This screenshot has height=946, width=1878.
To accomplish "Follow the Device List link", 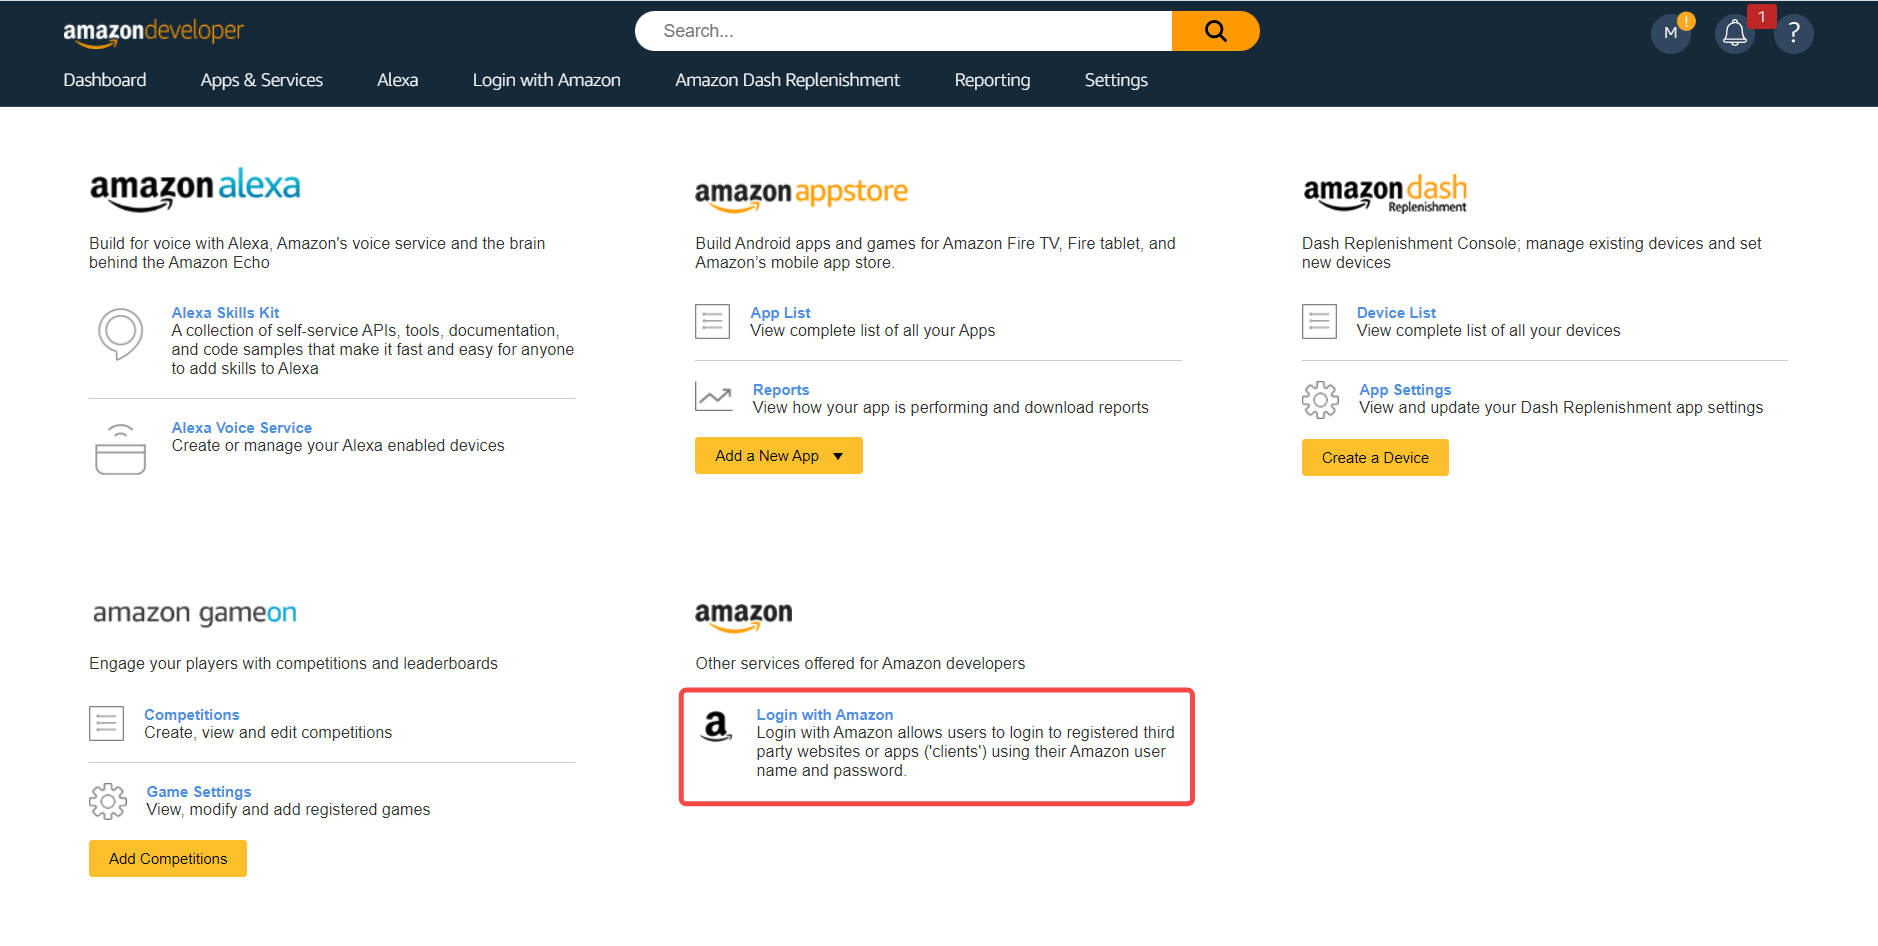I will [1396, 313].
